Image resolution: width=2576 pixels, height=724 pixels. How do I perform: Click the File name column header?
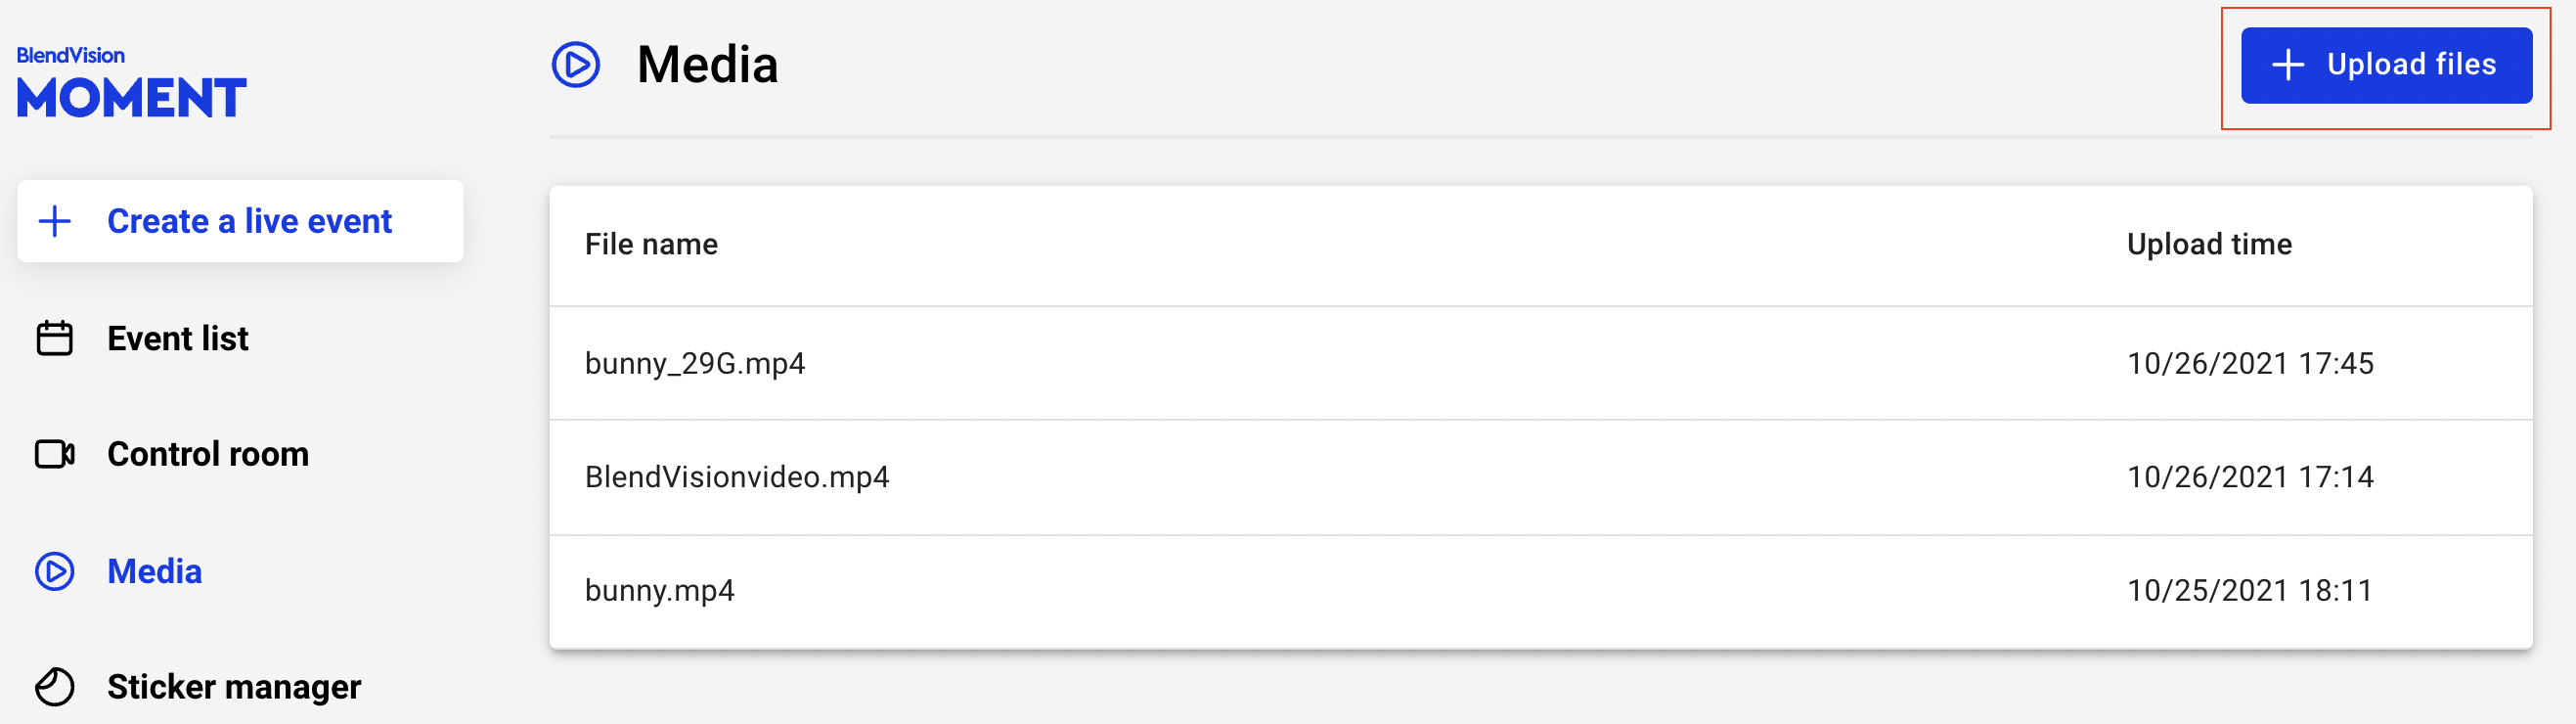pyautogui.click(x=651, y=245)
